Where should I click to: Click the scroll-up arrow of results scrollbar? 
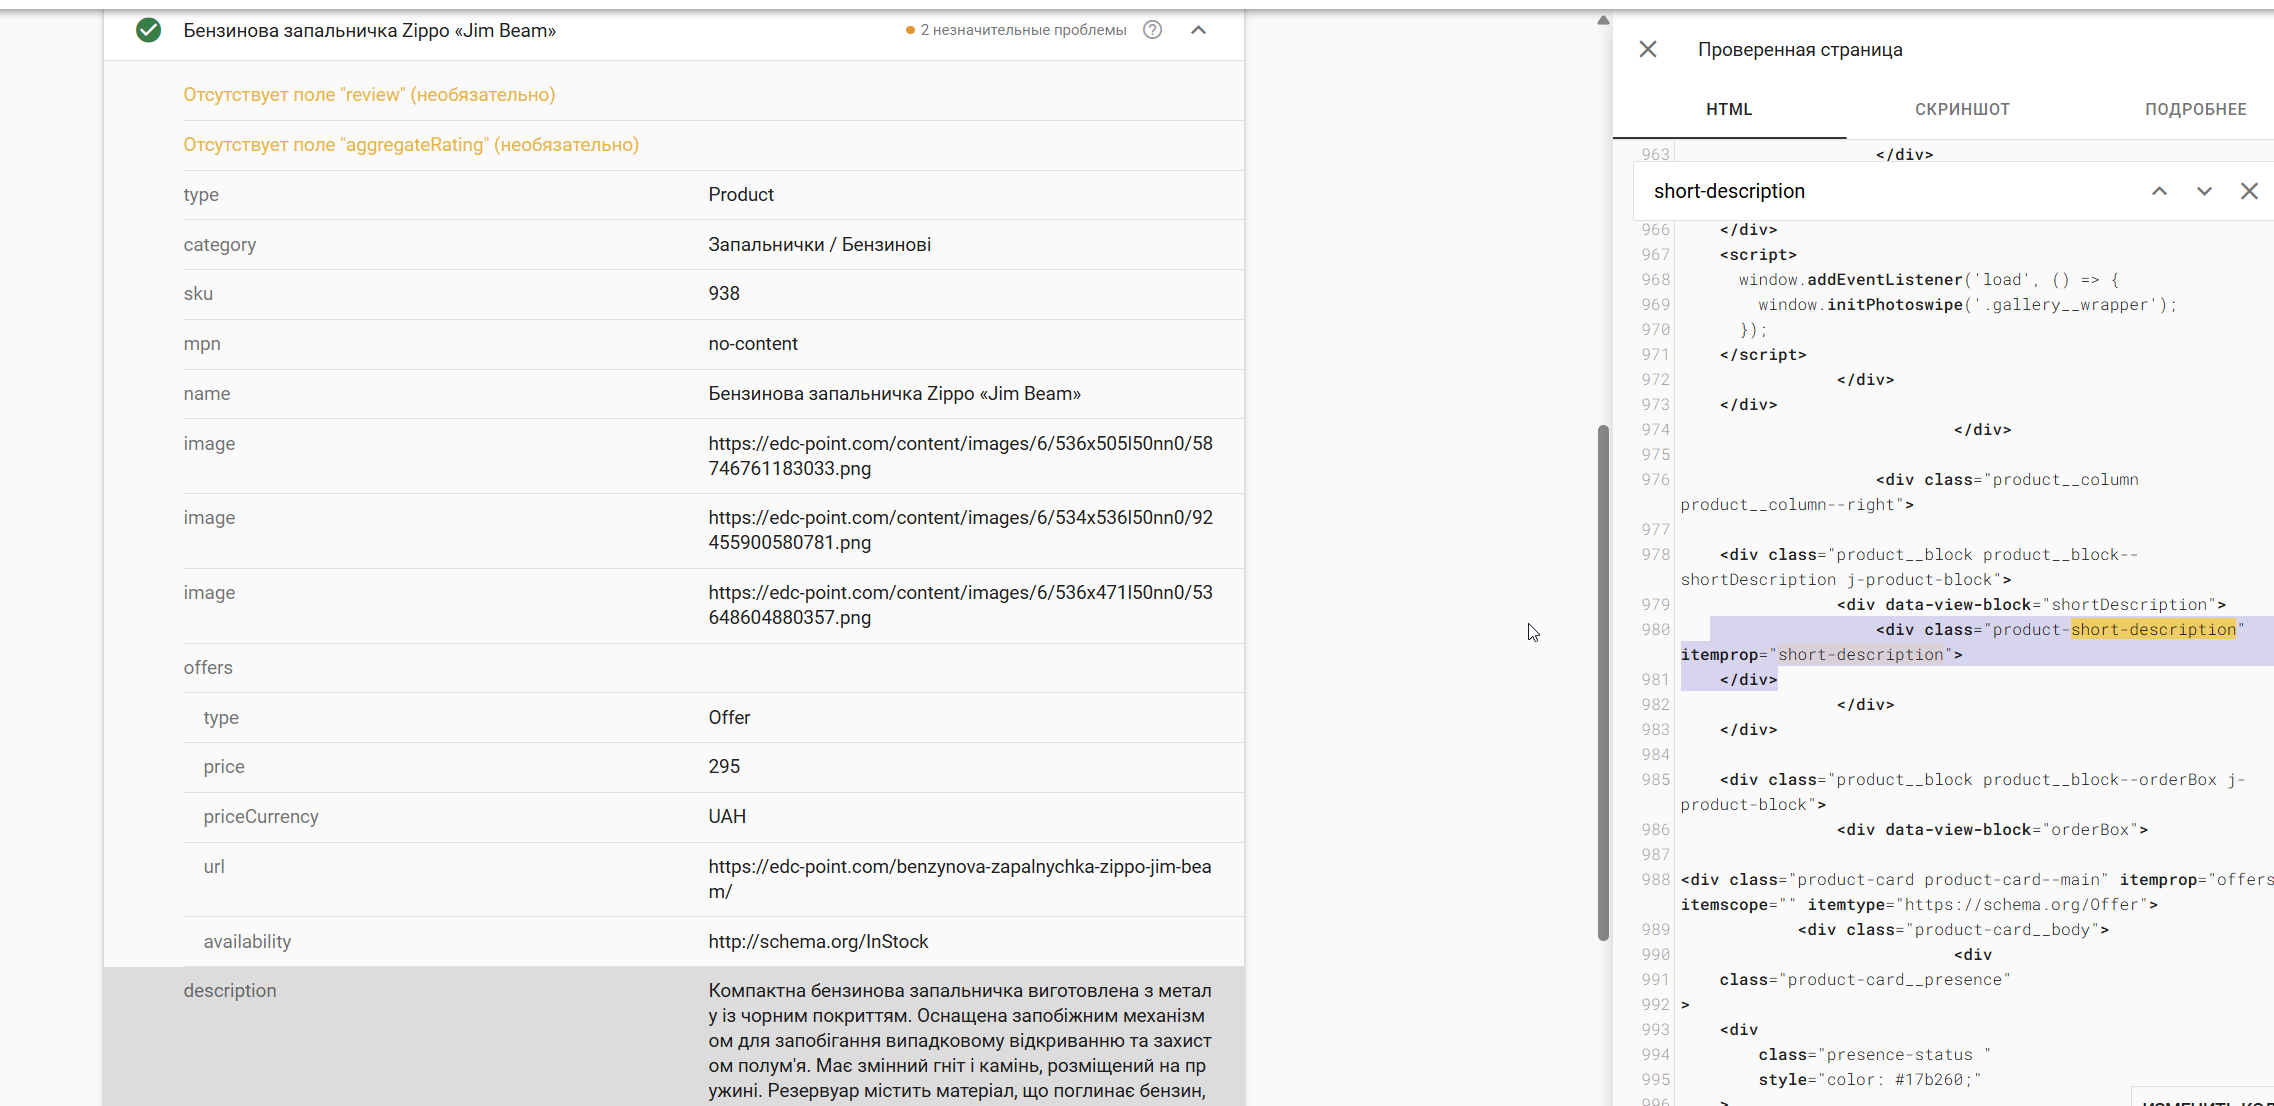tap(1603, 20)
